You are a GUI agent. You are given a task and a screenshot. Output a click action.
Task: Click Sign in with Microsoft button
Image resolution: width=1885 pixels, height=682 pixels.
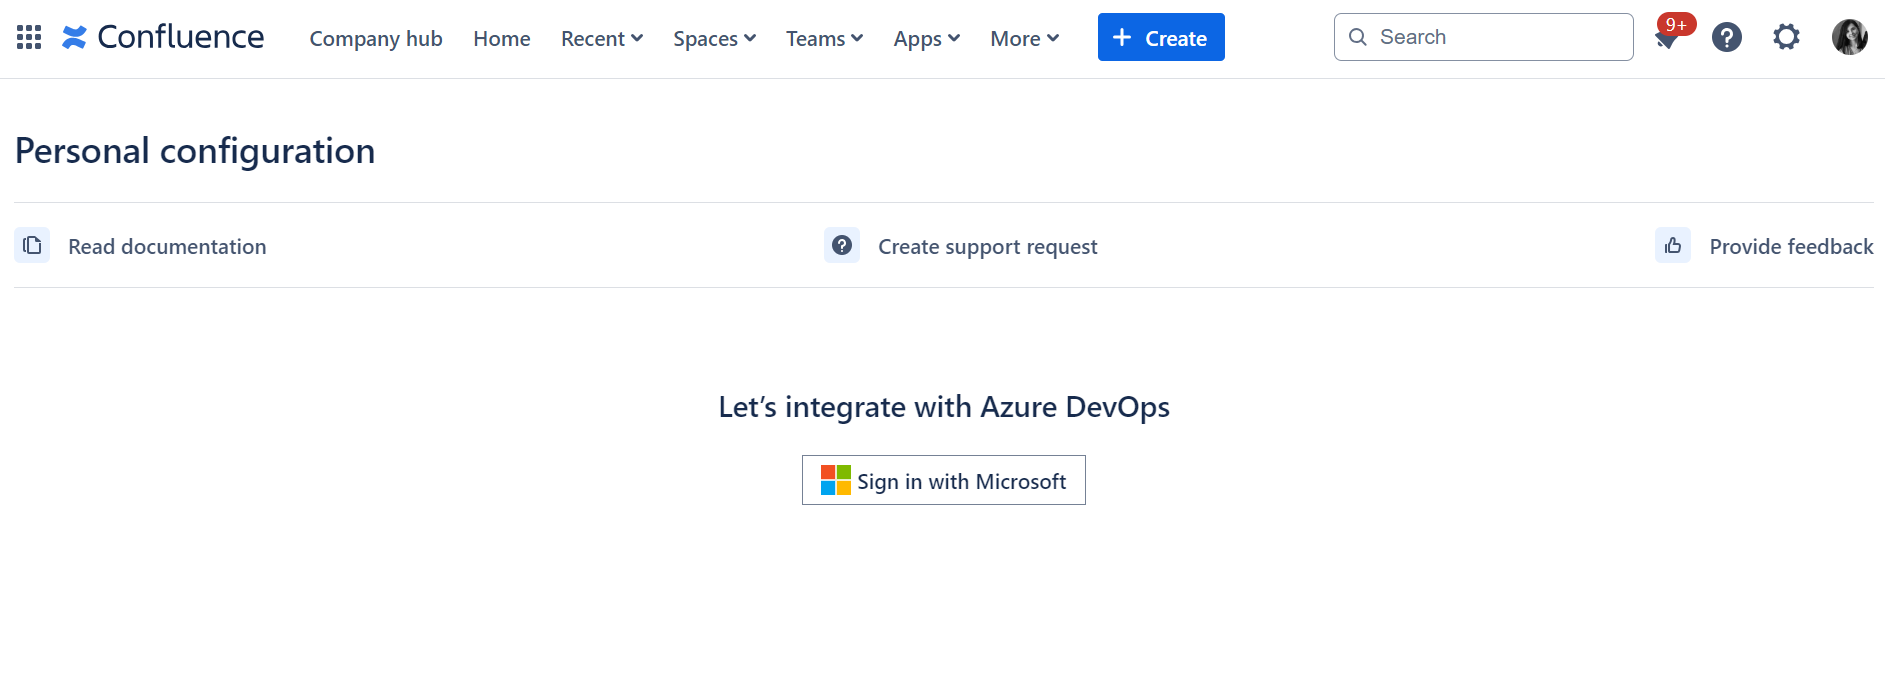click(943, 481)
